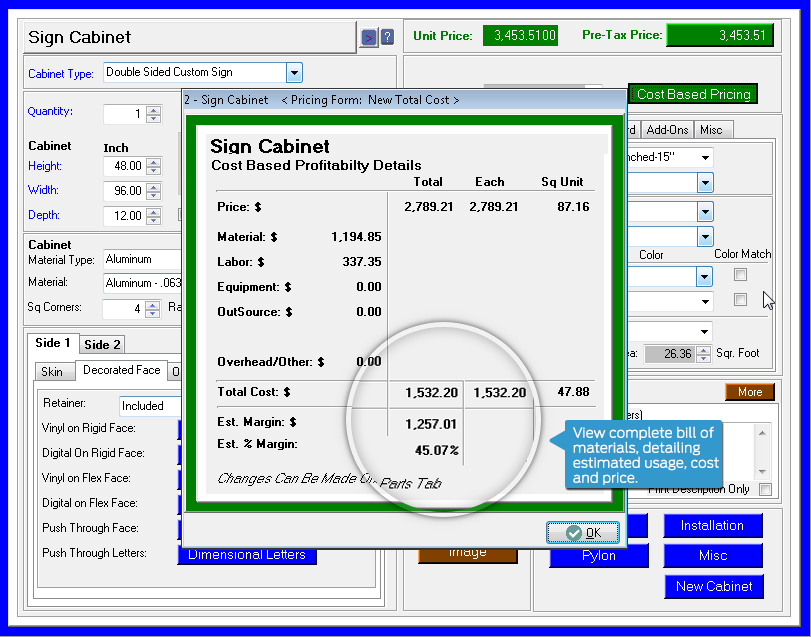This screenshot has height=637, width=811.
Task: Check the Print Description Only box
Action: pos(765,489)
